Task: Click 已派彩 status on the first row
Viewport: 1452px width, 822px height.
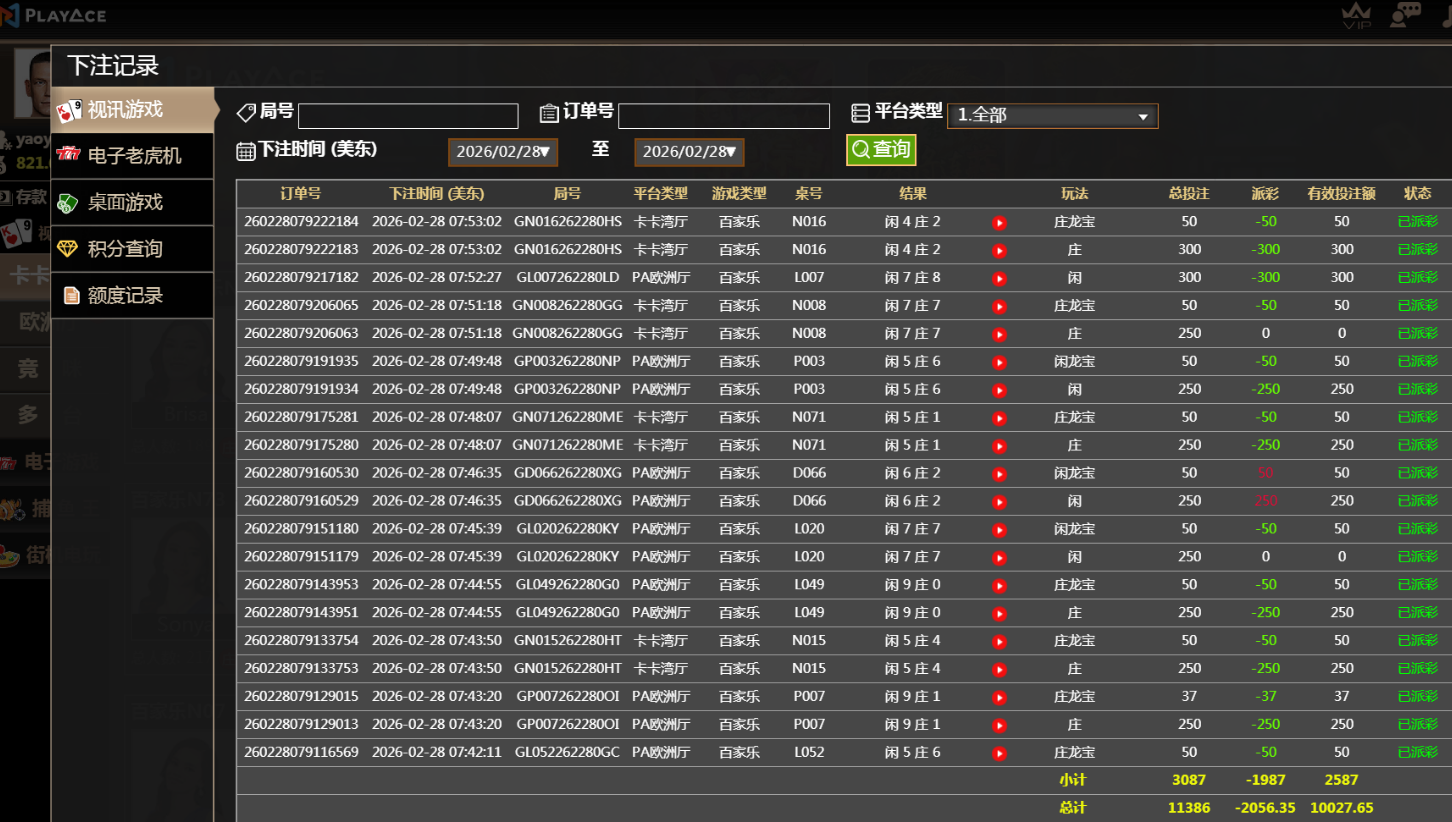Action: tap(1417, 222)
